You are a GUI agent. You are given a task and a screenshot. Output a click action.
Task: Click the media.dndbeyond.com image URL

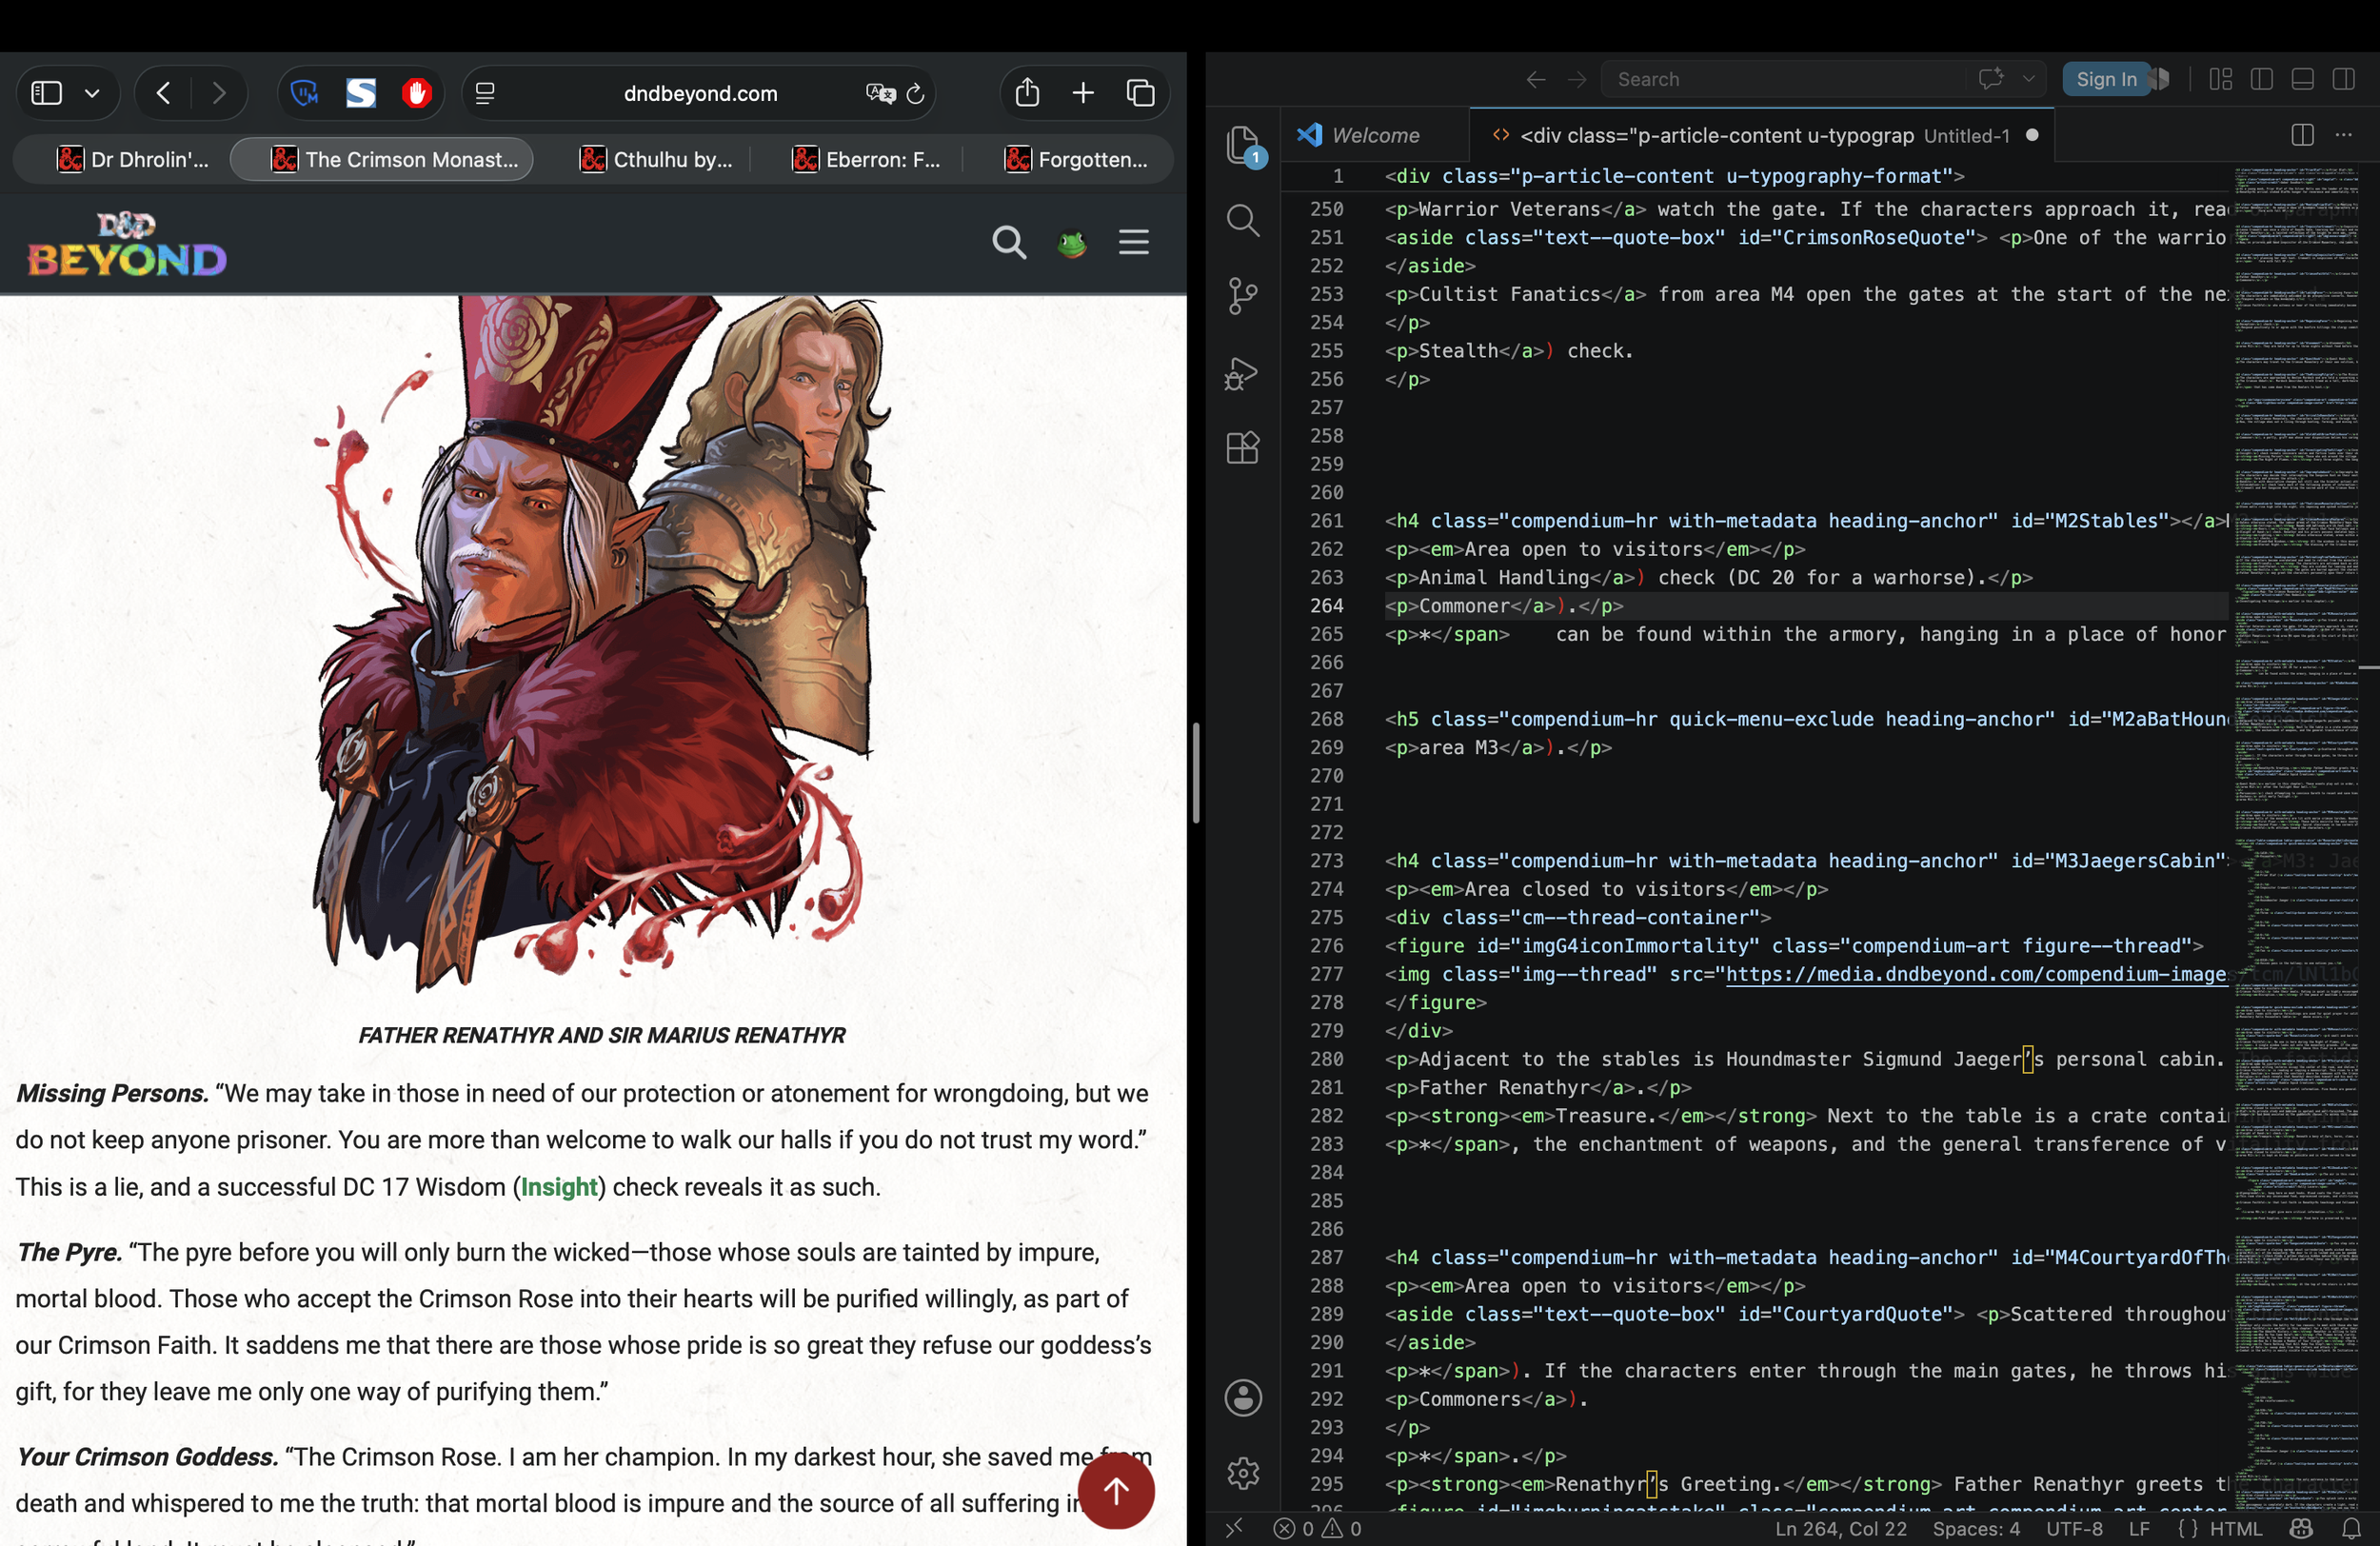[x=1976, y=974]
